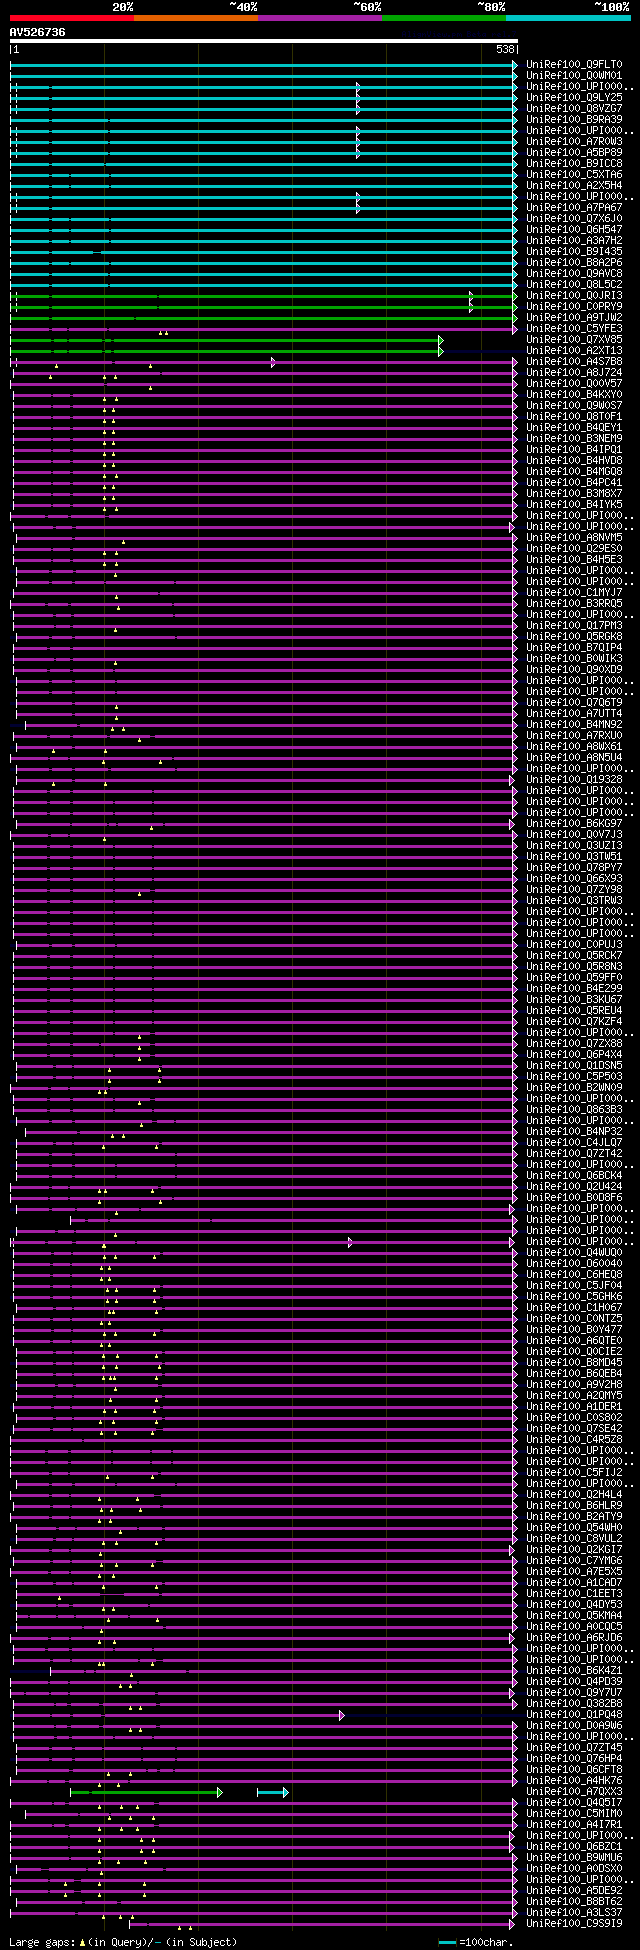Click the UniRef100_A7UTT4 label

pos(574,713)
